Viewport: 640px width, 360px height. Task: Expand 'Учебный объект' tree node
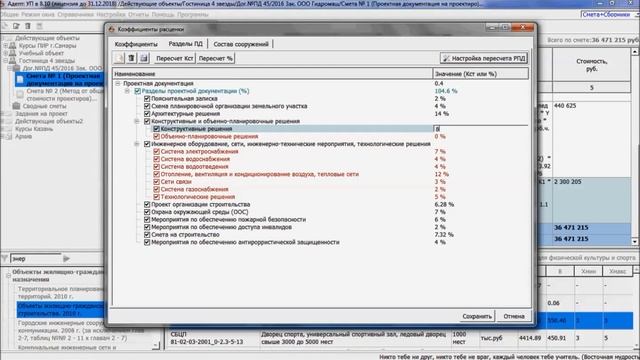click(x=6, y=53)
